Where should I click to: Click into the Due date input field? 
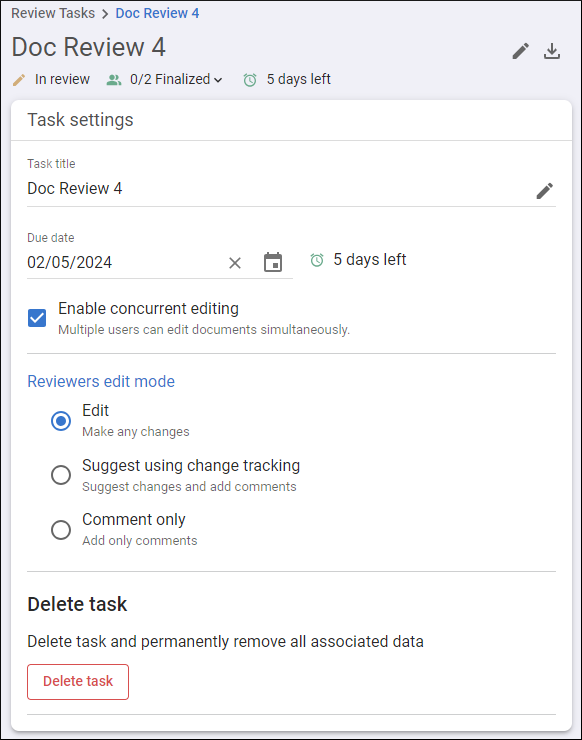click(x=124, y=262)
